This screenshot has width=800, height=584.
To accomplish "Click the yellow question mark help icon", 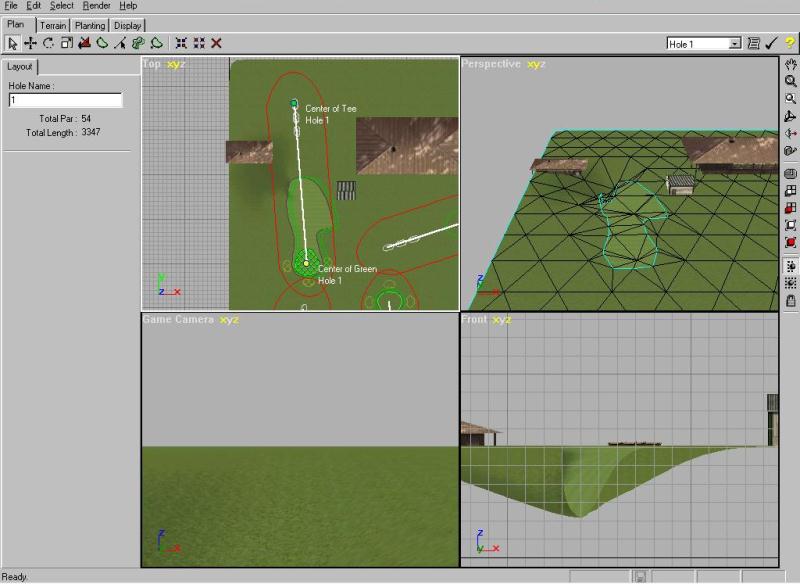I will pyautogui.click(x=789, y=43).
